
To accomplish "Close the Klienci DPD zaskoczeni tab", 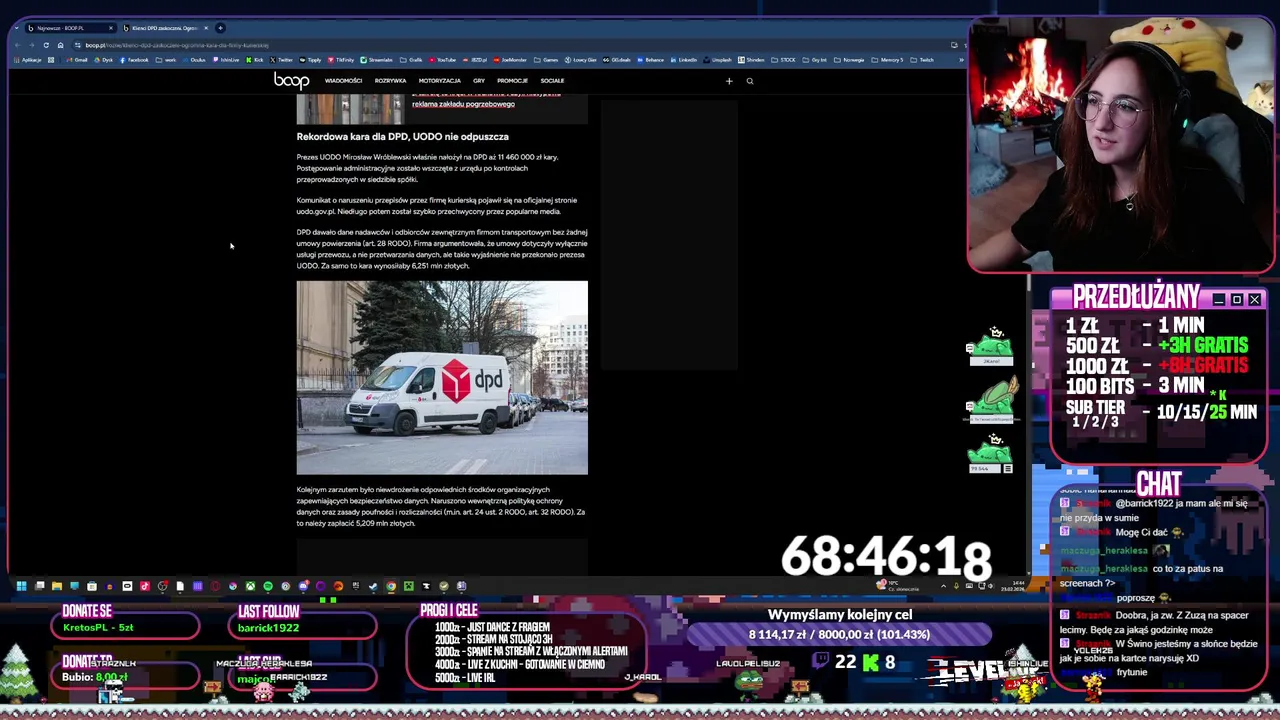I will point(206,28).
